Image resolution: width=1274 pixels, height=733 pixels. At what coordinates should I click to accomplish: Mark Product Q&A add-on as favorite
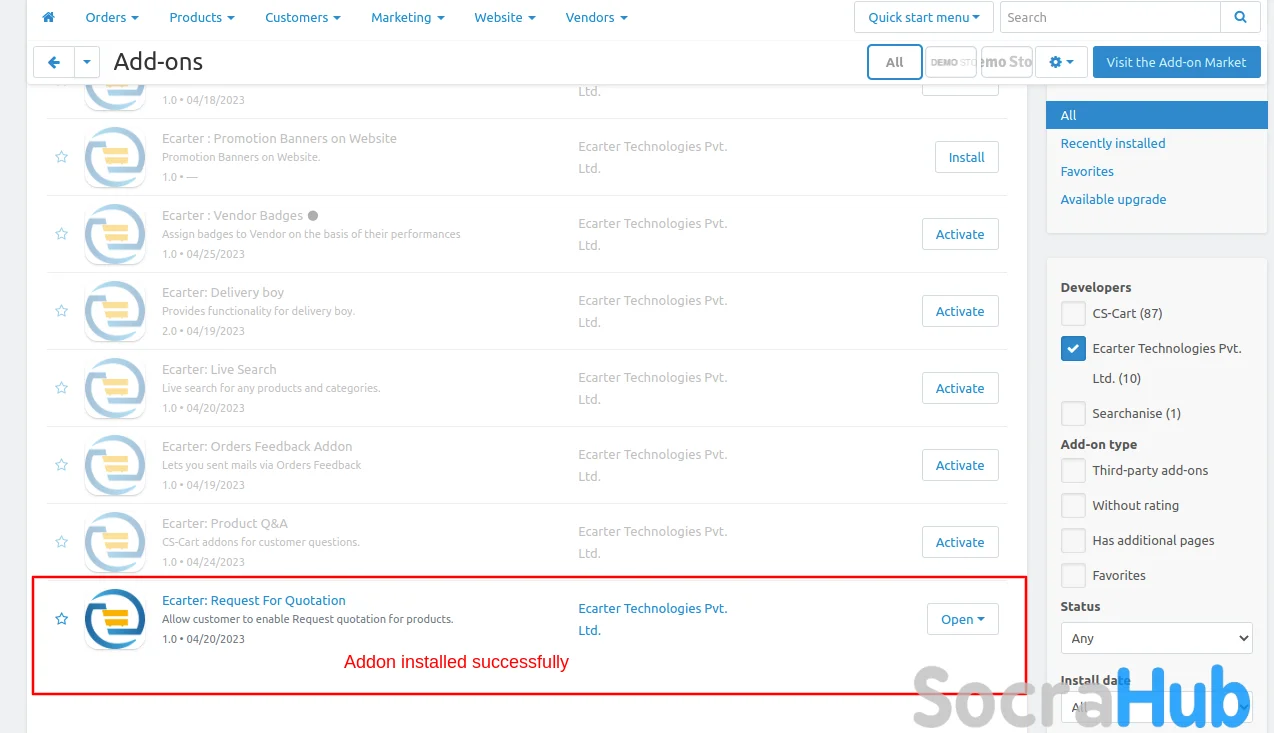coord(61,542)
